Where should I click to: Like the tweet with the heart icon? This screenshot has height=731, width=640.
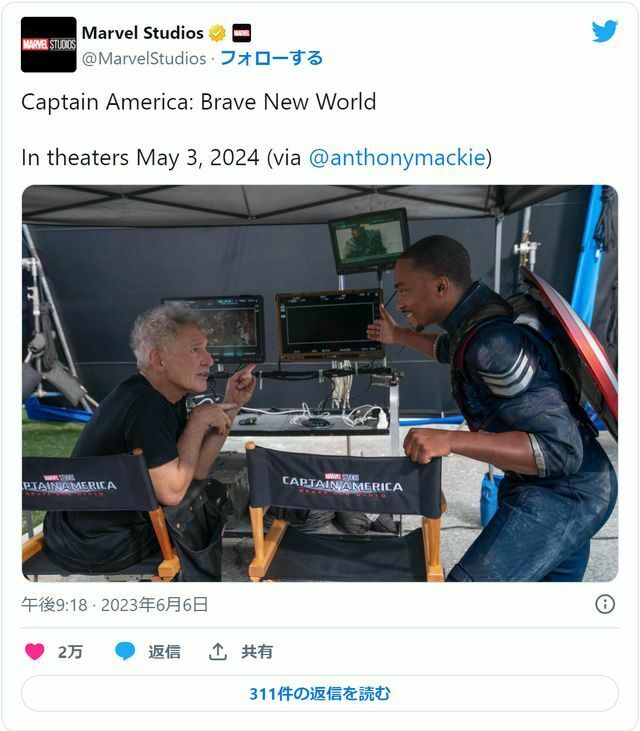(x=34, y=651)
